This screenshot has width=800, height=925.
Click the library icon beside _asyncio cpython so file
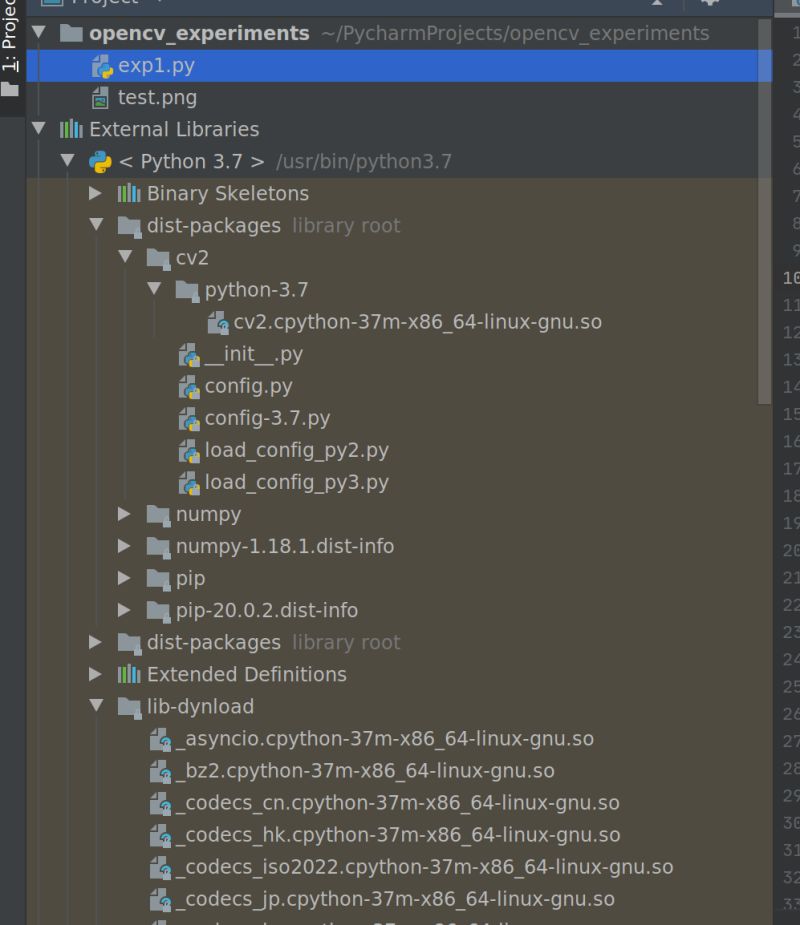[160, 738]
